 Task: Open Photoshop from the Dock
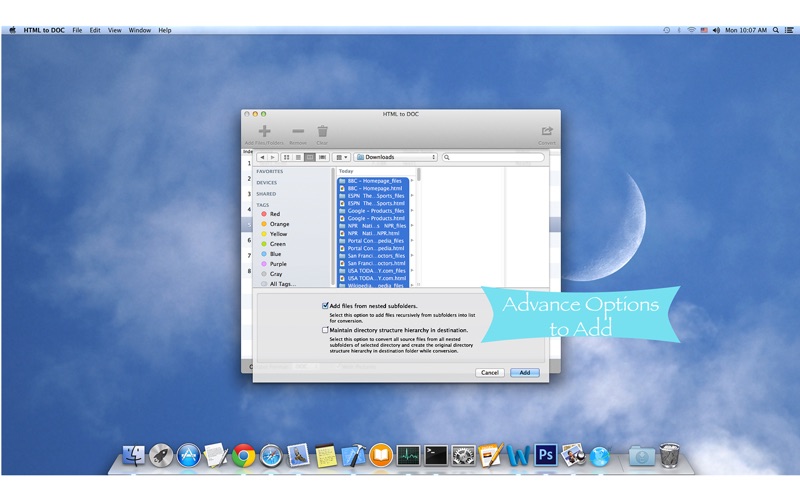545,455
